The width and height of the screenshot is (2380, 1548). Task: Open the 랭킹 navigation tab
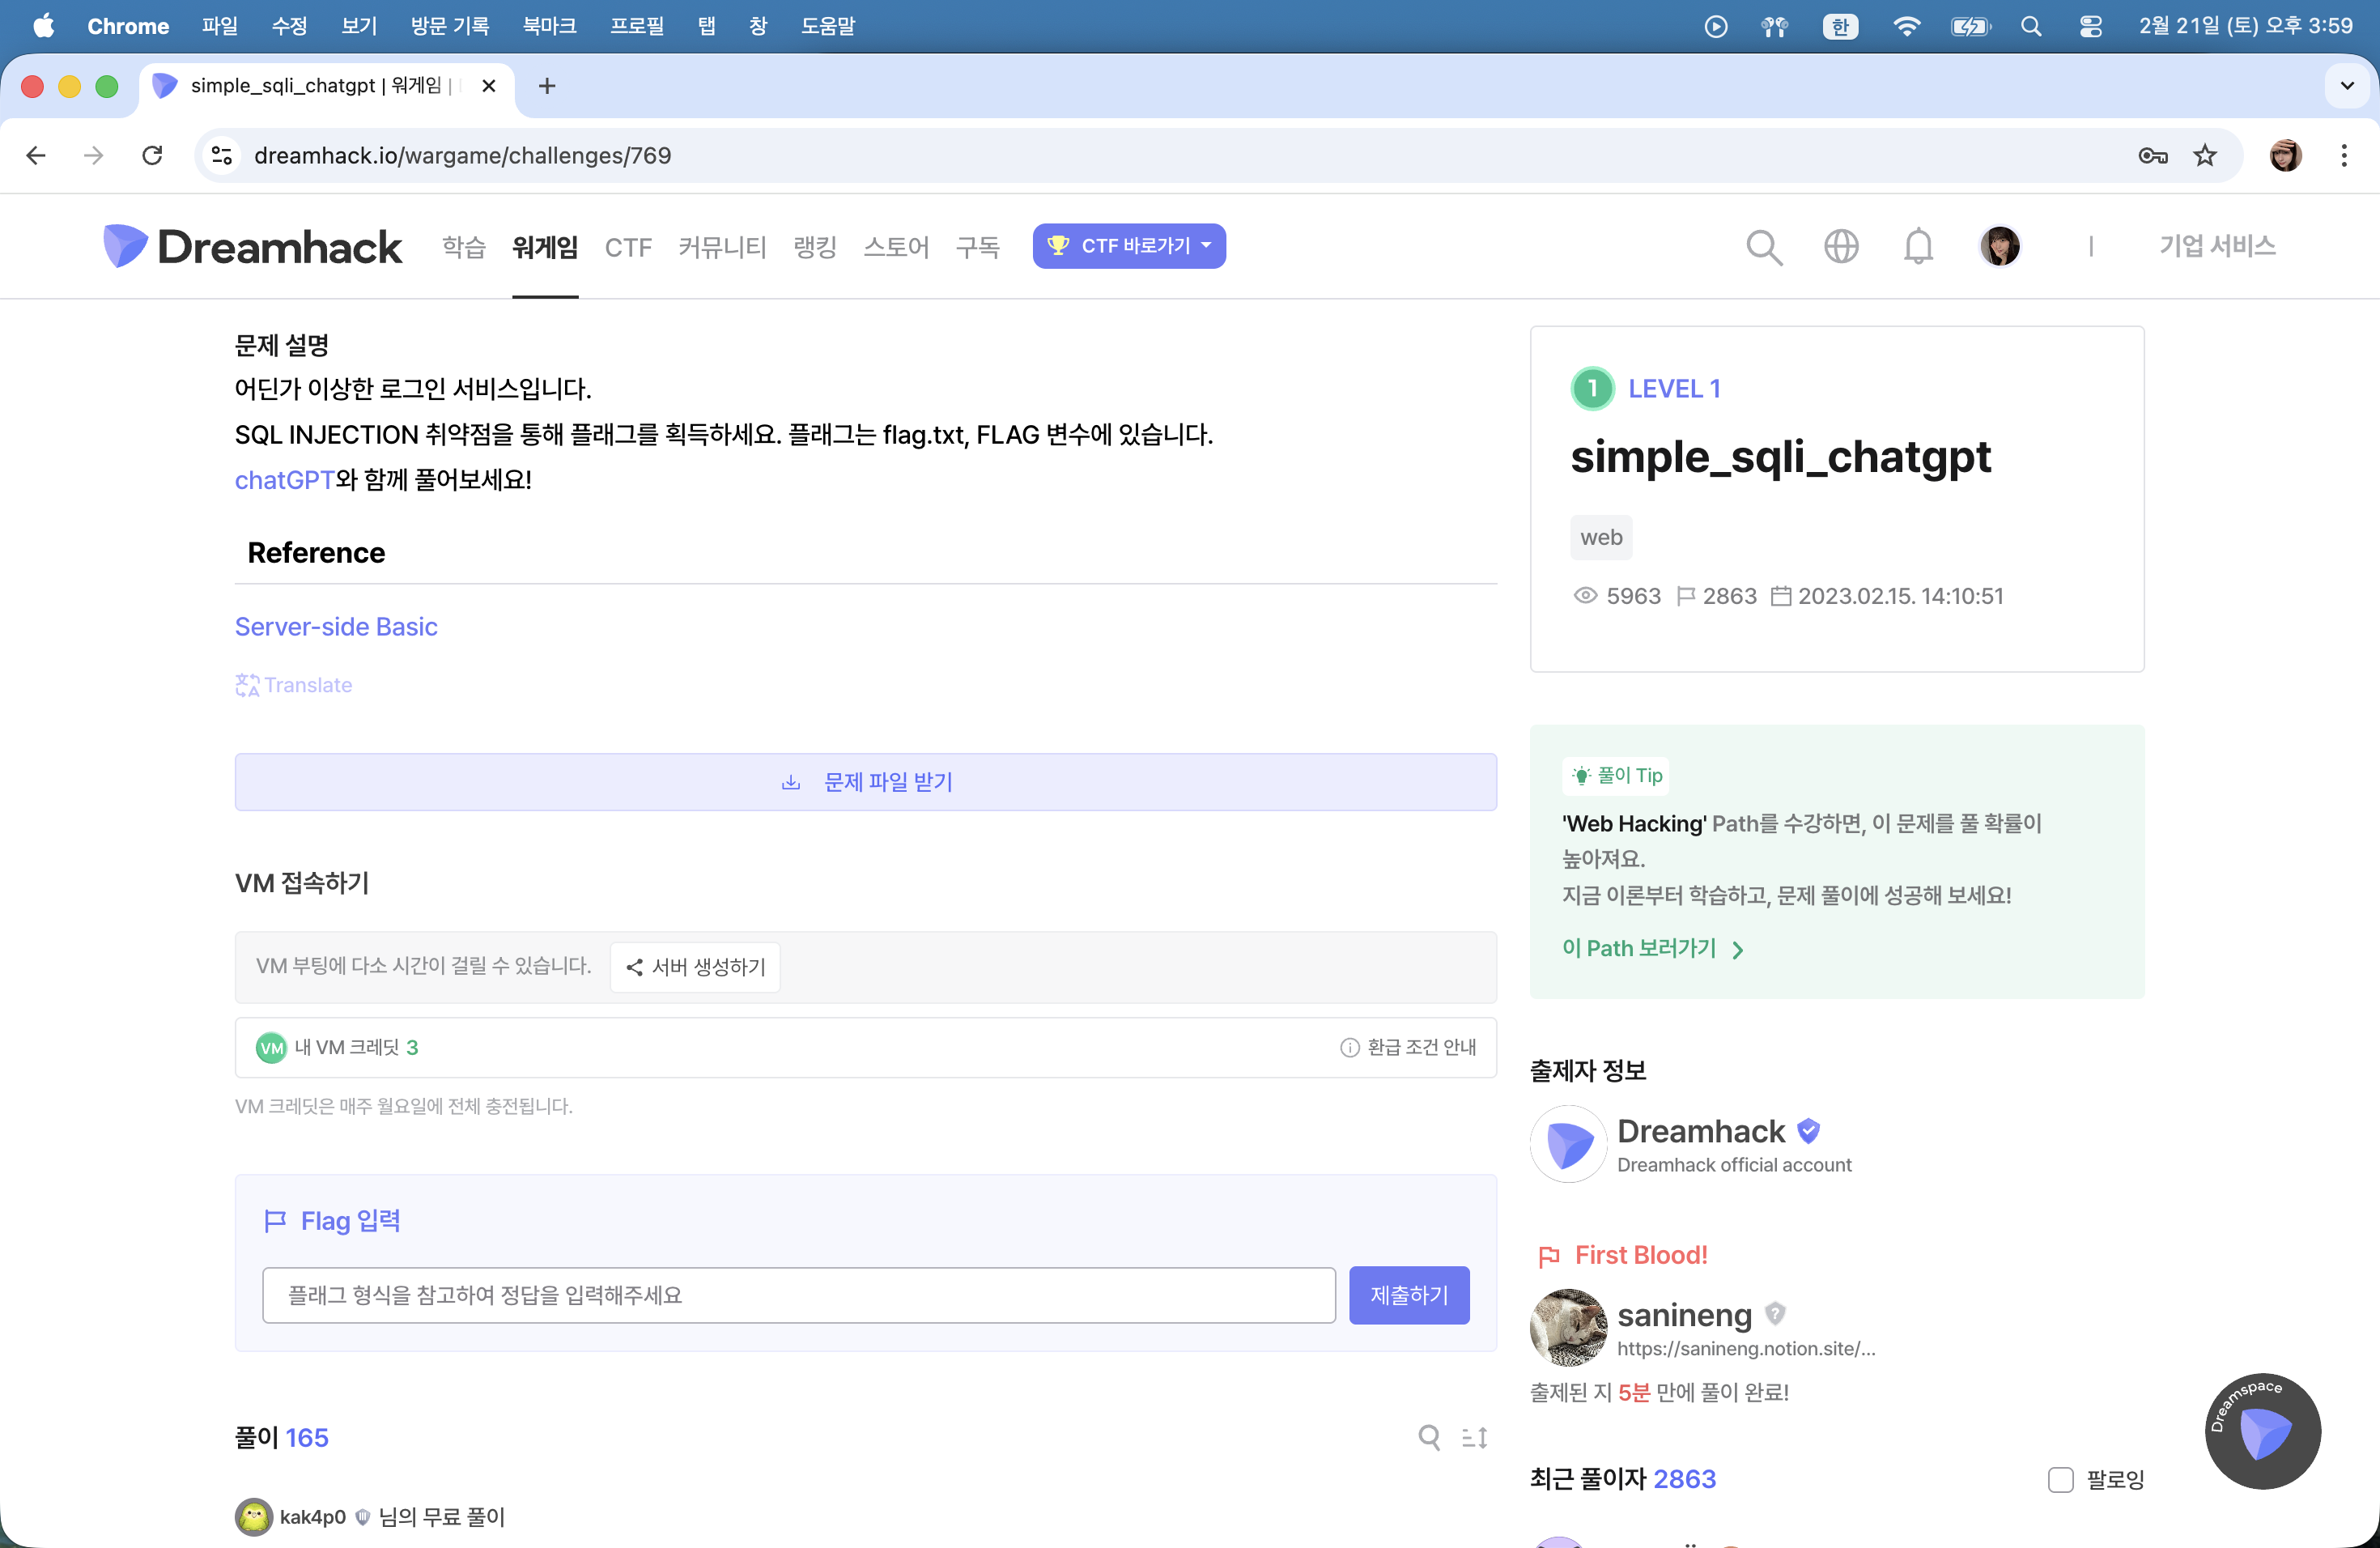click(x=814, y=246)
